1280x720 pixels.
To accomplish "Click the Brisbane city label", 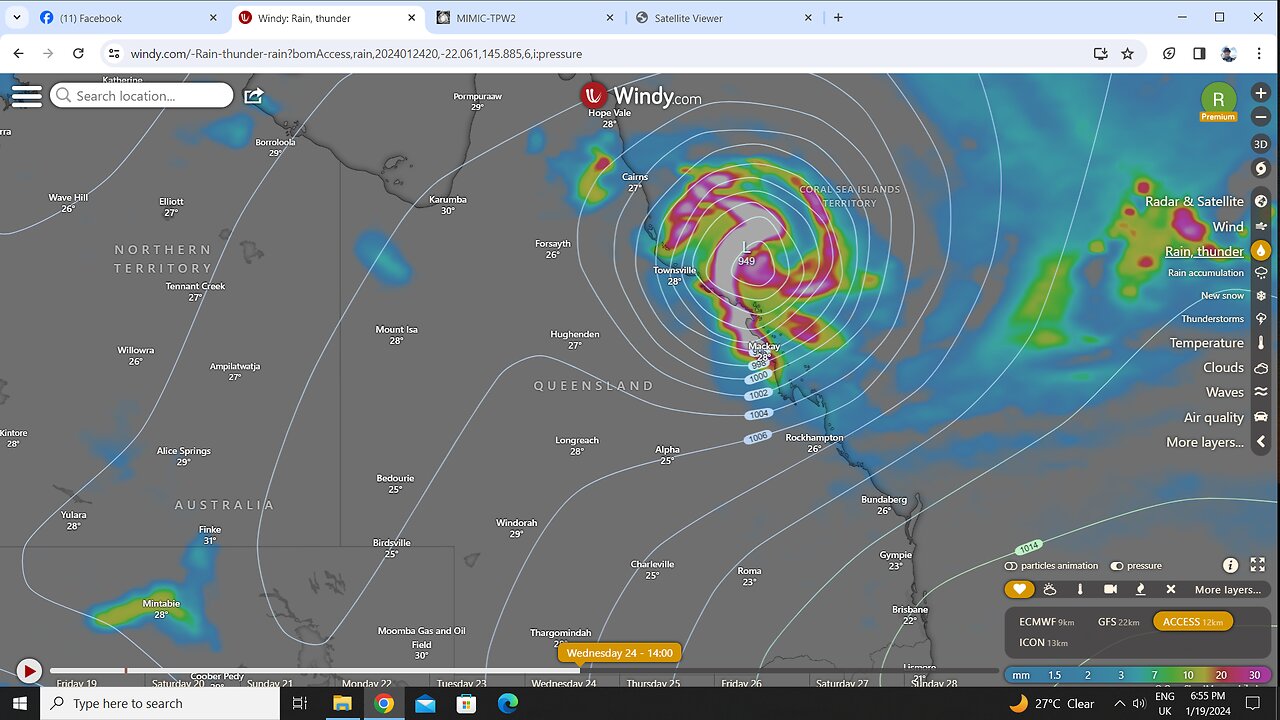I will [x=910, y=609].
